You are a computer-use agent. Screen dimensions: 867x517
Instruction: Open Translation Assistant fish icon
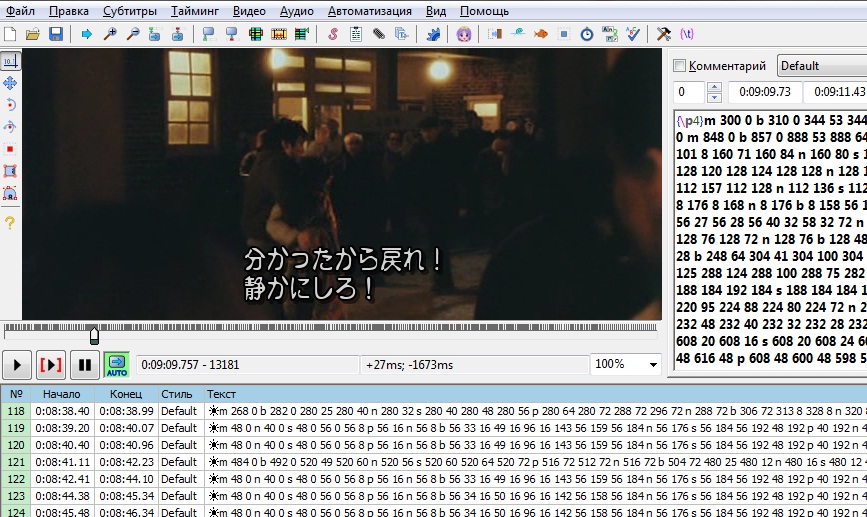[540, 34]
